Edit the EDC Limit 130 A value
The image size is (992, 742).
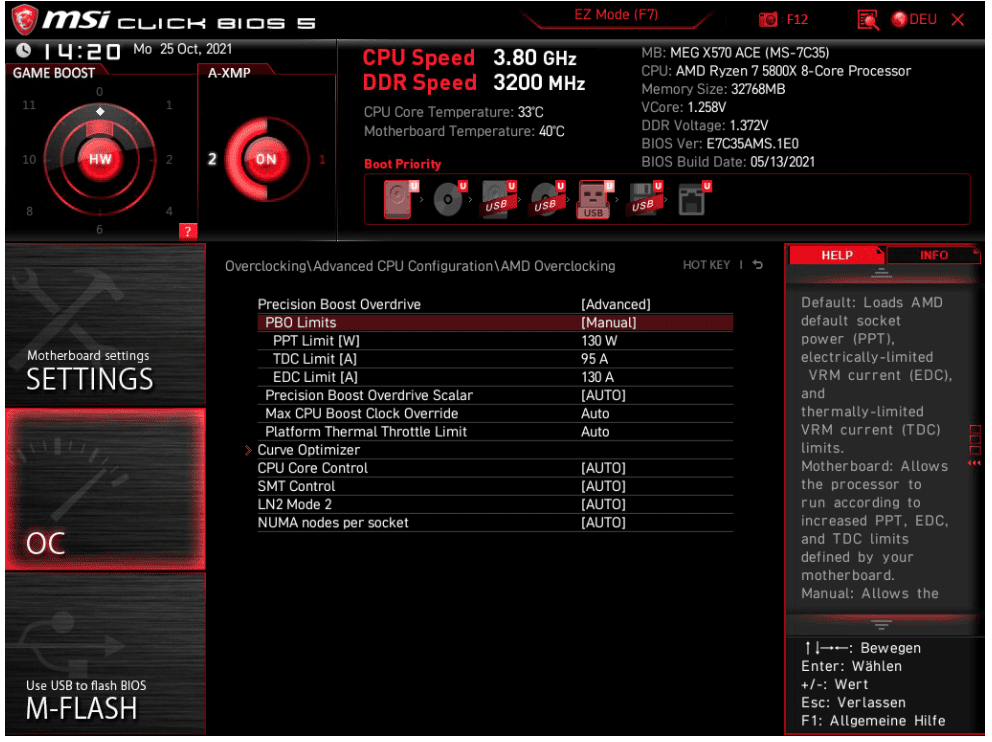597,378
